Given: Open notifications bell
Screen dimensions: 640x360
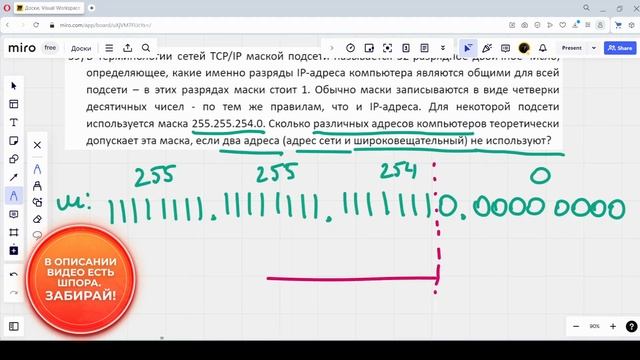Looking at the screenshot, I should click(x=542, y=48).
